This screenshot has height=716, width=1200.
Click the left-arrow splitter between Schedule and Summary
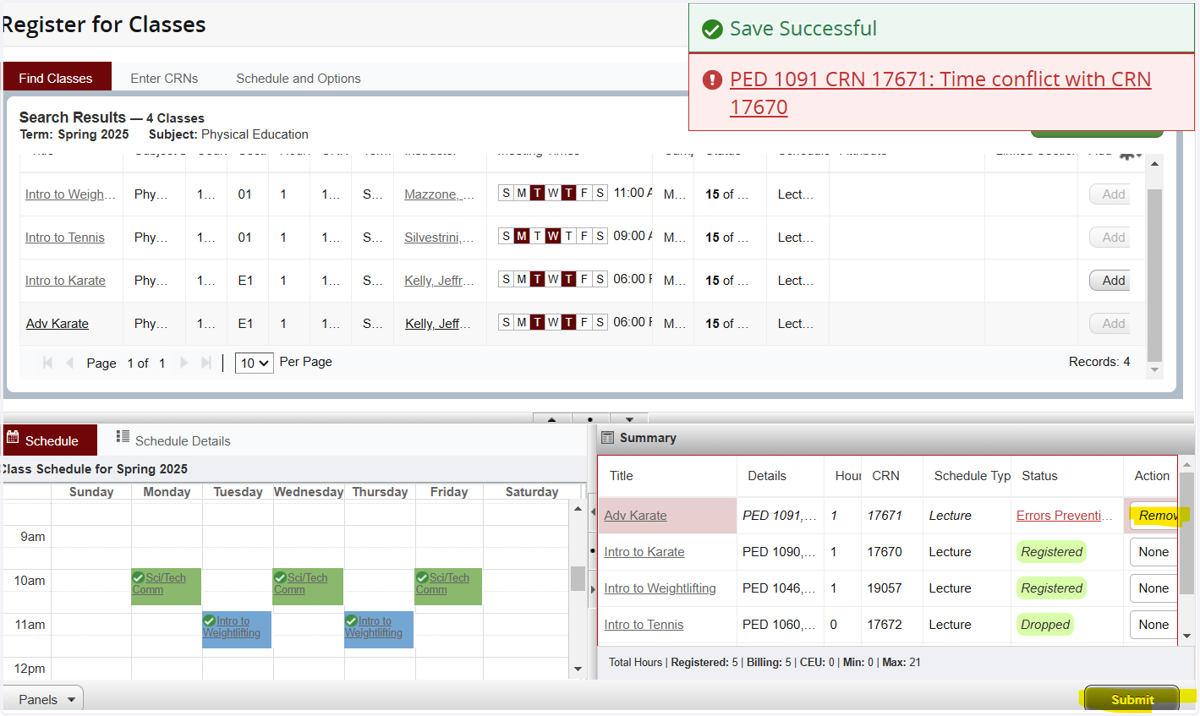coord(593,511)
